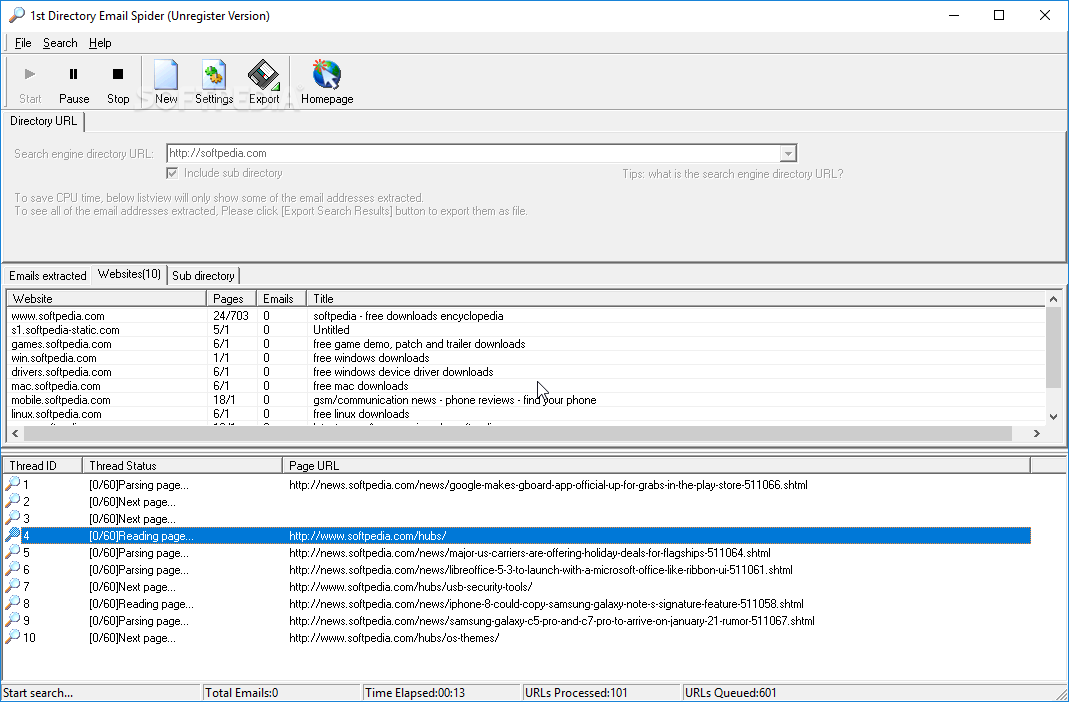
Task: Sort by the Website column header
Action: tap(106, 299)
